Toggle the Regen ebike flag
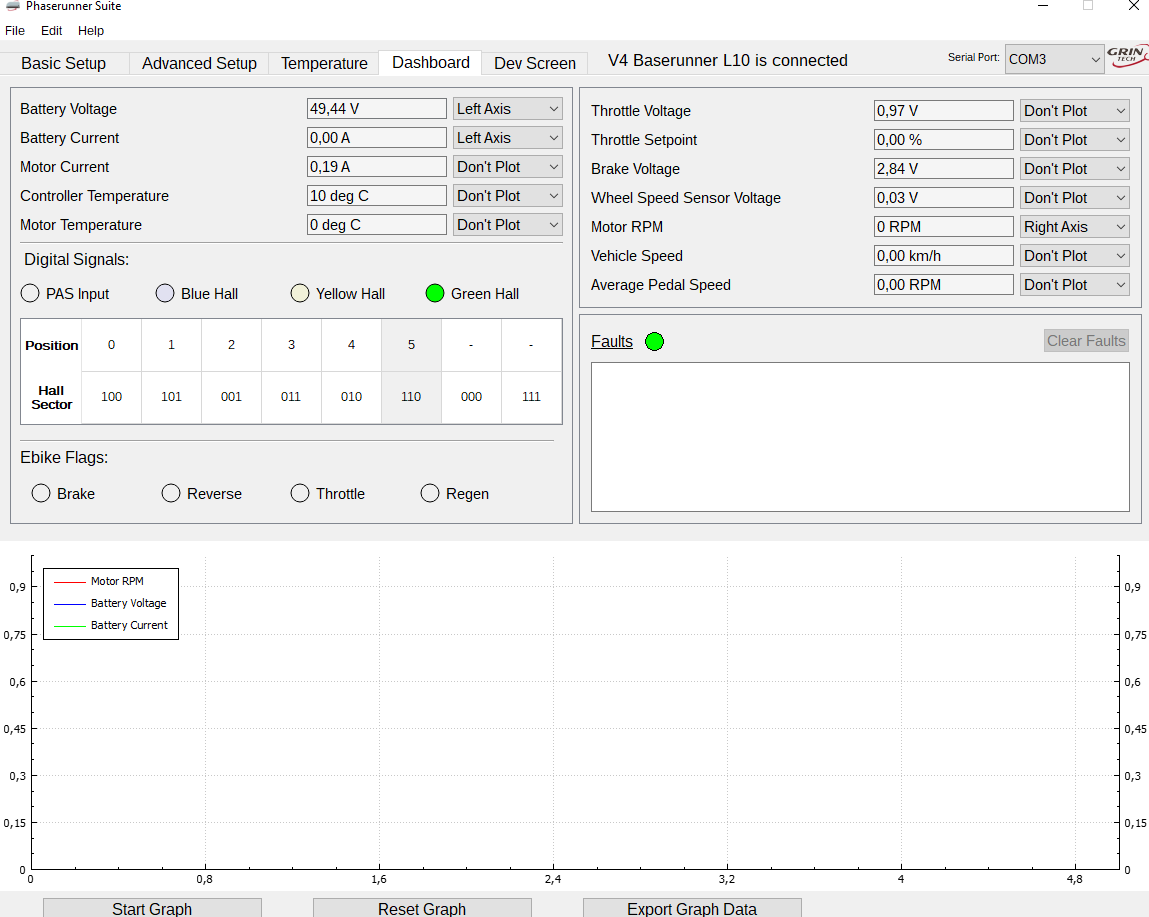 click(x=430, y=493)
